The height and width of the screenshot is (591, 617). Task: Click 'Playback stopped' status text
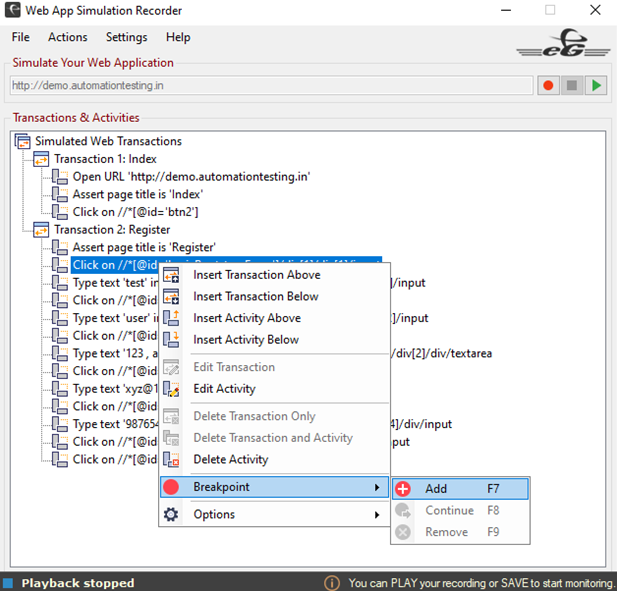click(78, 583)
